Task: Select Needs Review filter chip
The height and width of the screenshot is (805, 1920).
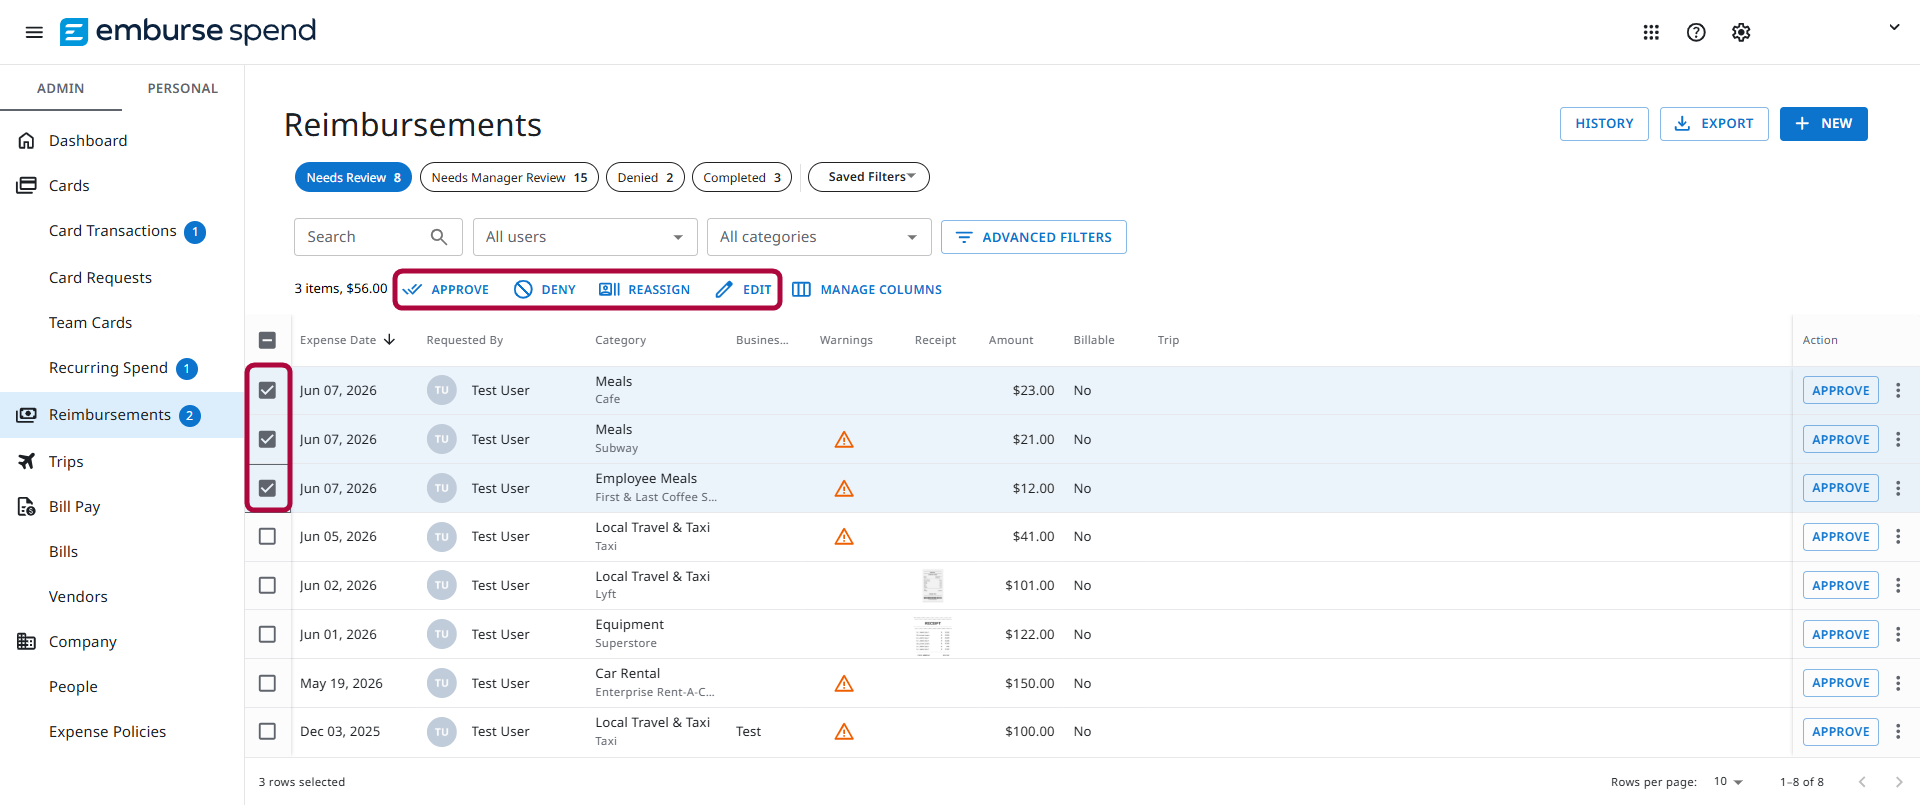Action: (x=353, y=177)
